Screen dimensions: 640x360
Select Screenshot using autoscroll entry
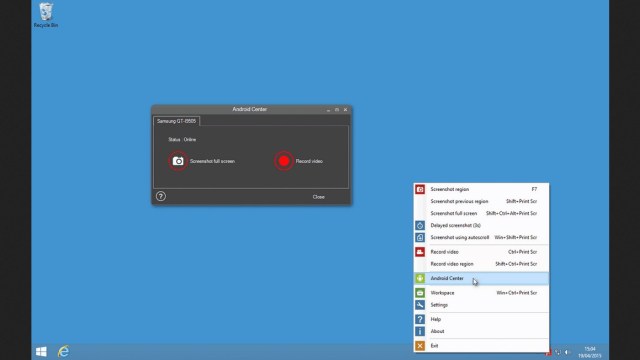(481, 238)
